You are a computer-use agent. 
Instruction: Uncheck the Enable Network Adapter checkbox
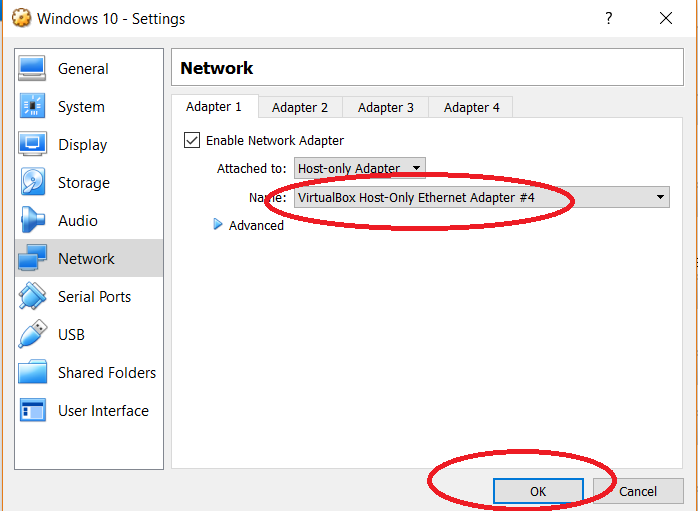[192, 140]
